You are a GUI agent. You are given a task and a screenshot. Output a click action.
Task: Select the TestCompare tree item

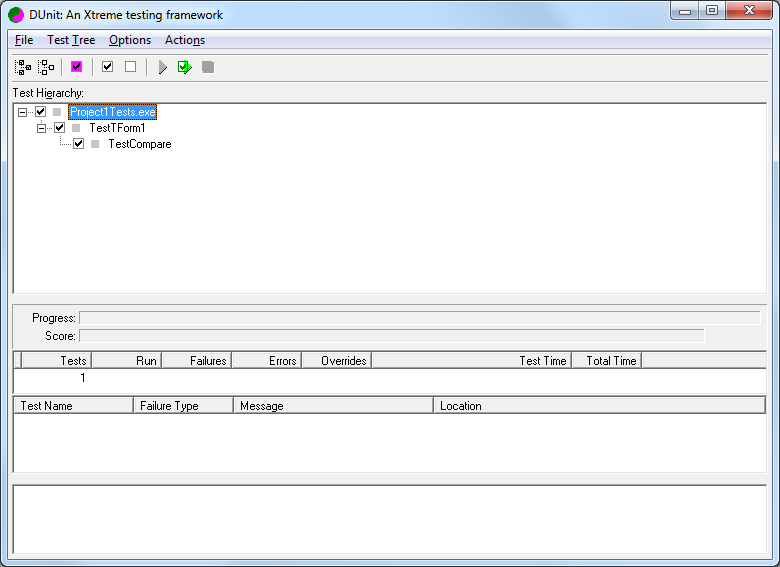point(140,144)
